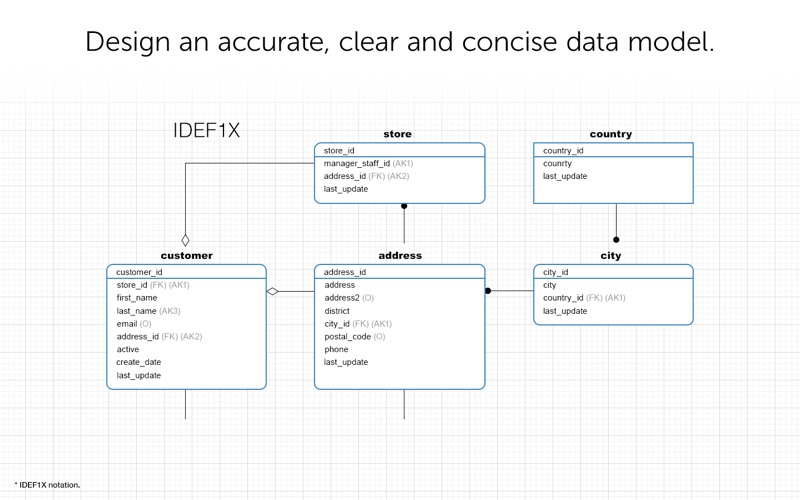Select the "store" entity title

click(x=397, y=134)
